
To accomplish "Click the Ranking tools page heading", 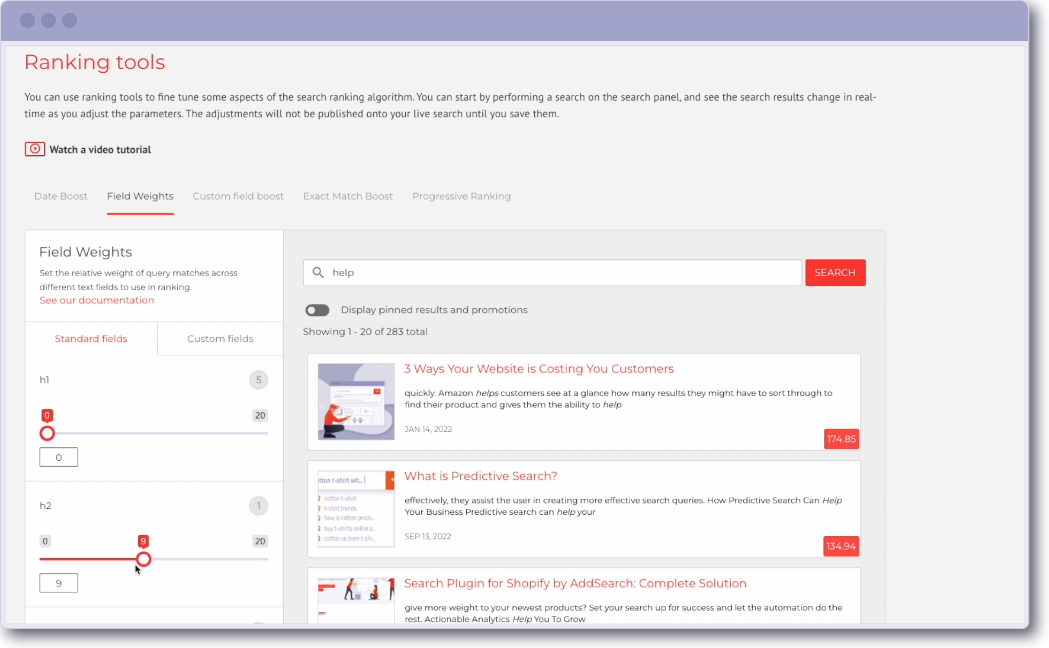I will pyautogui.click(x=94, y=62).
